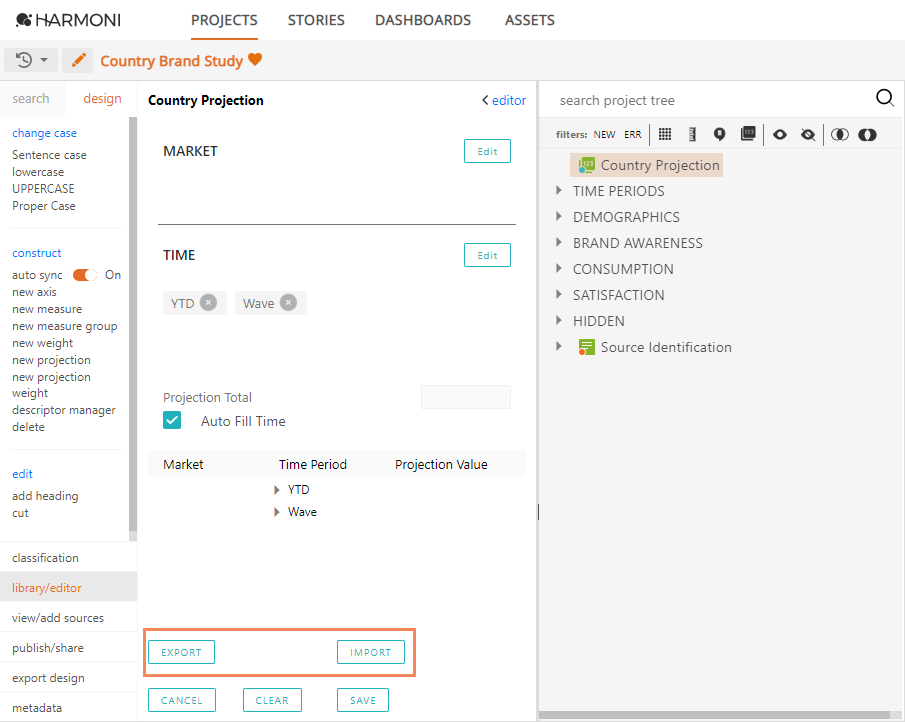Switch to the design tab
This screenshot has width=905, height=722.
[101, 98]
